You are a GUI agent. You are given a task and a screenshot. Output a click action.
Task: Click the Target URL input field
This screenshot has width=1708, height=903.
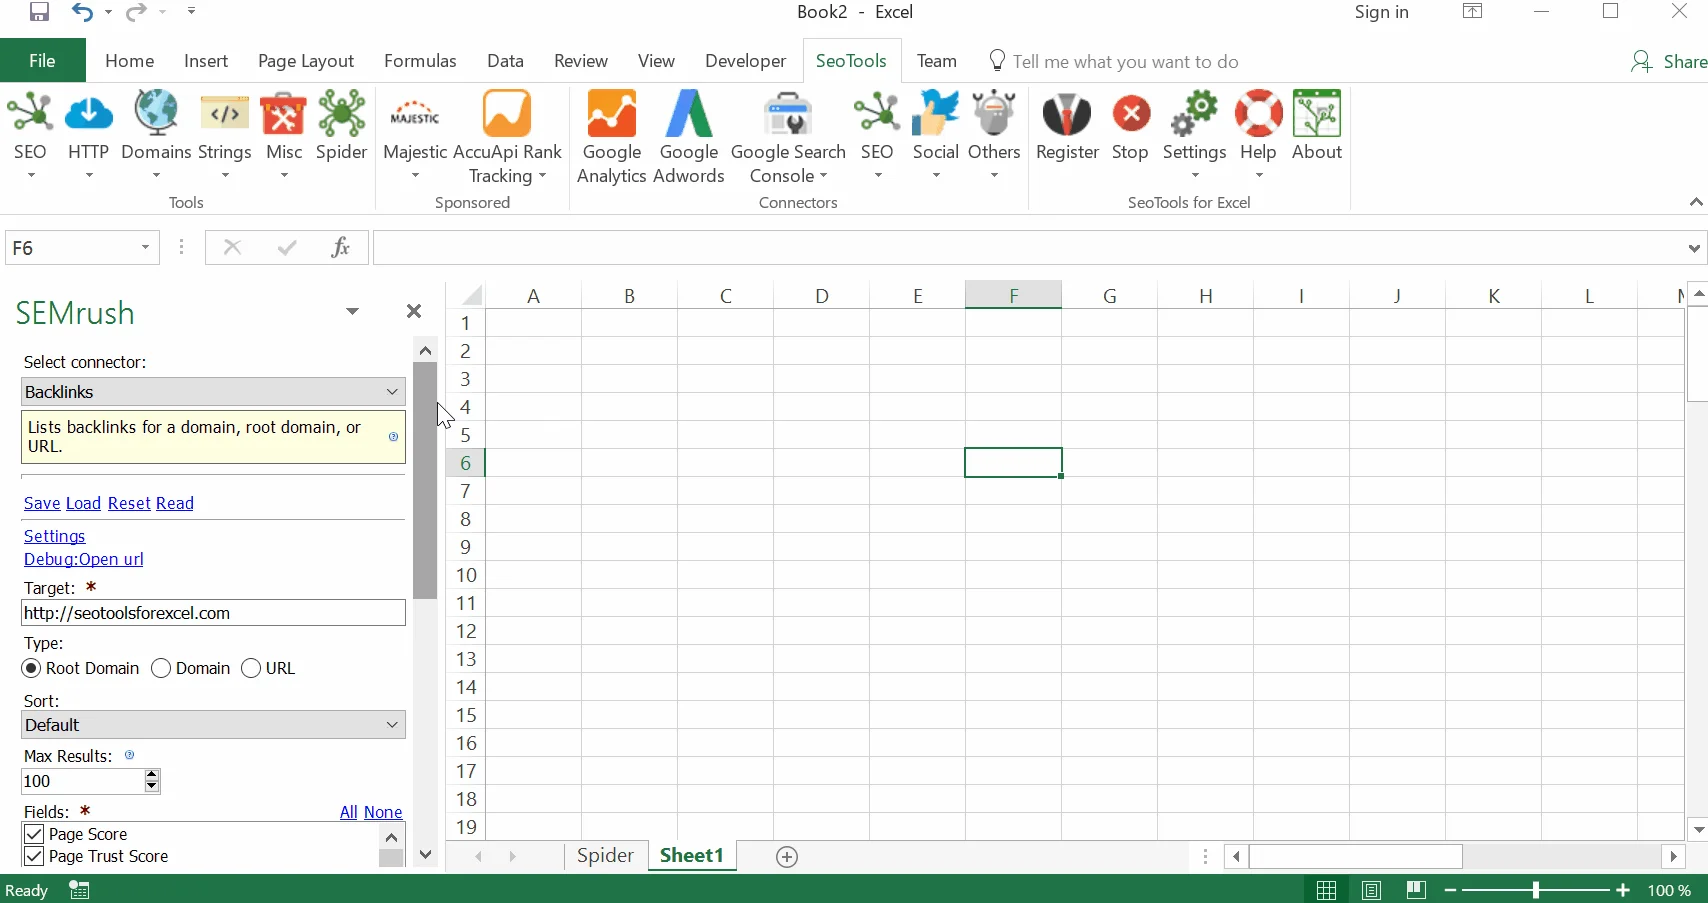click(213, 613)
